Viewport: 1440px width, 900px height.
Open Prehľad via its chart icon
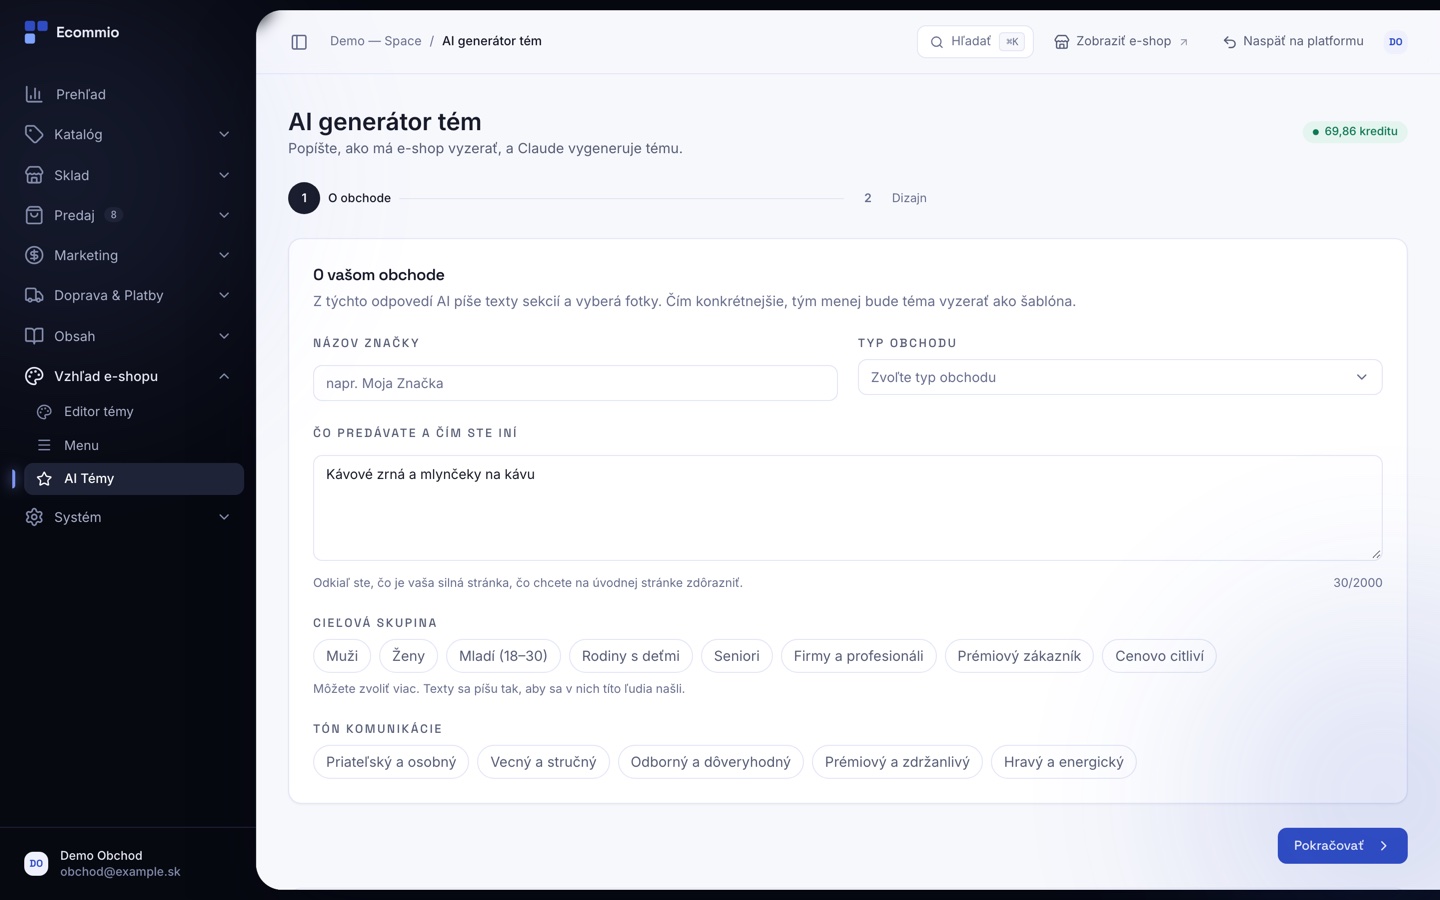(34, 94)
